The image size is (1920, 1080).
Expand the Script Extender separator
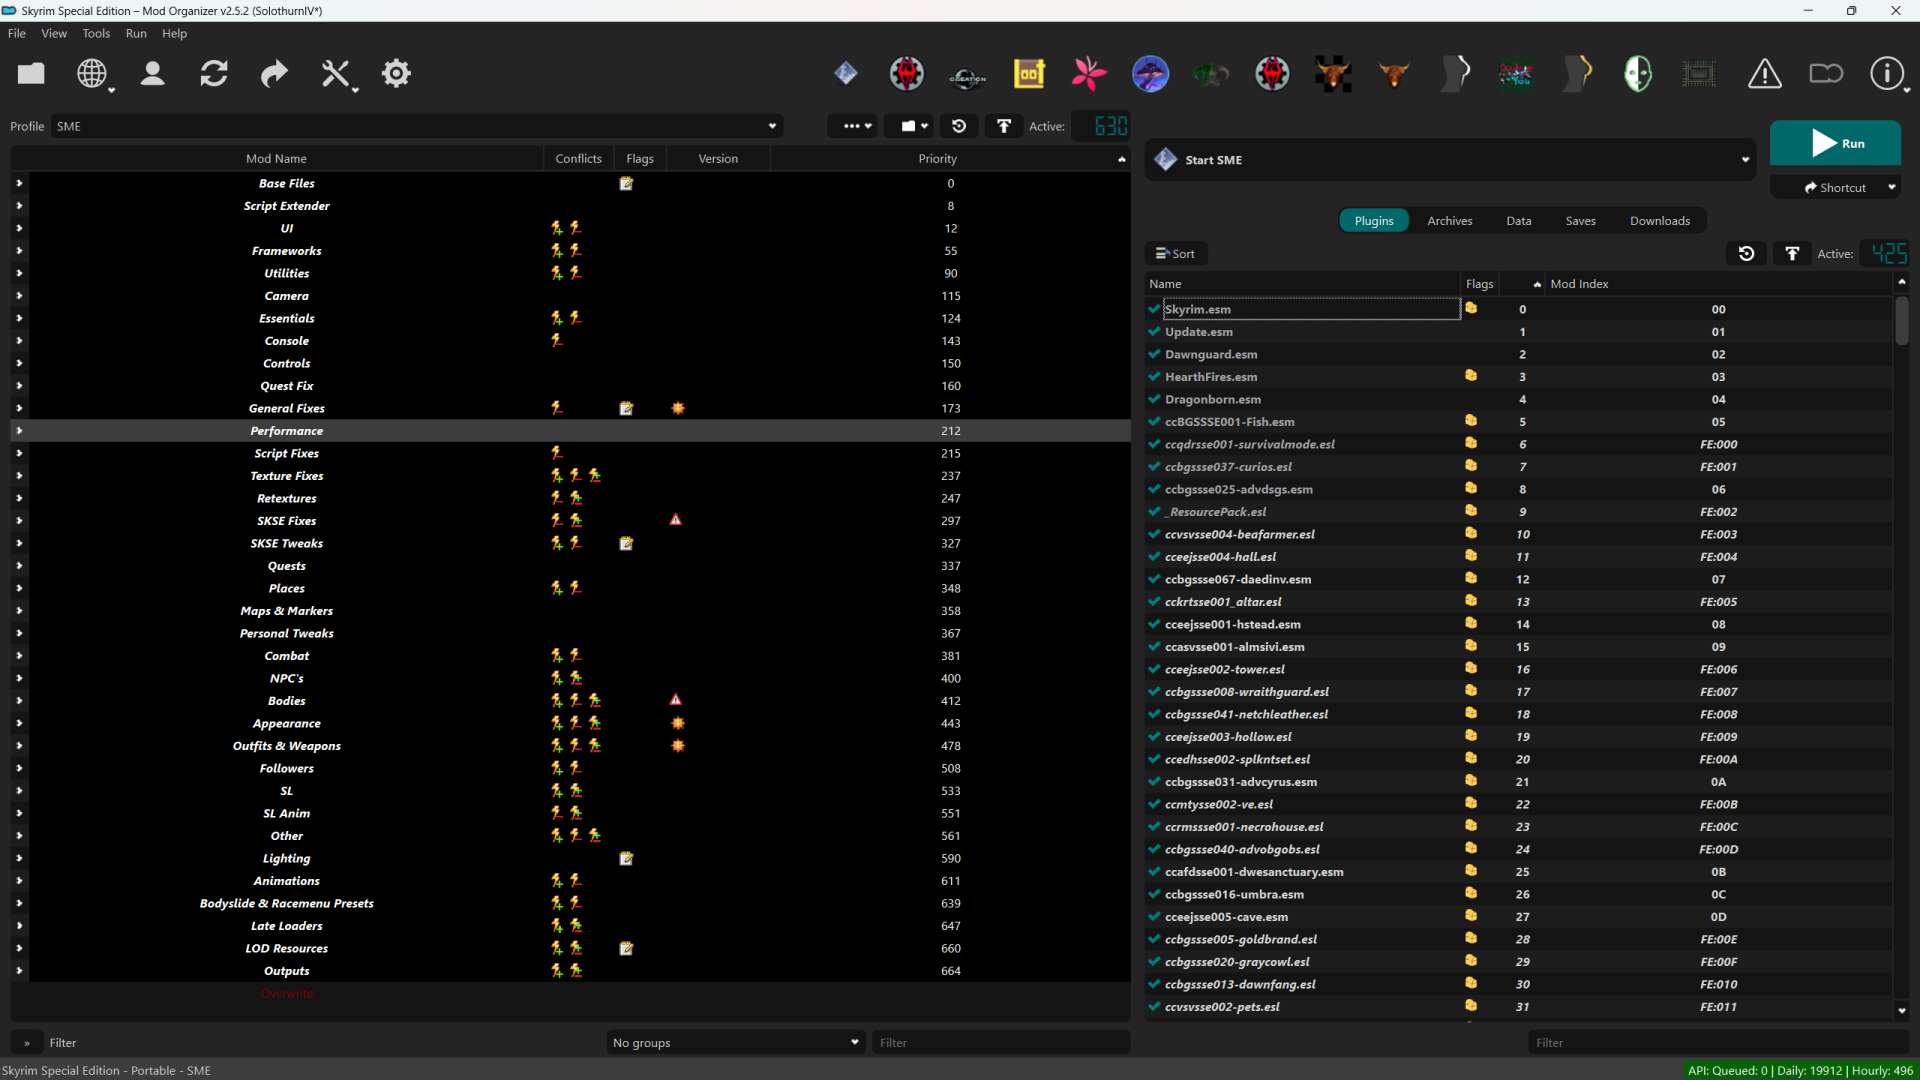[x=19, y=206]
